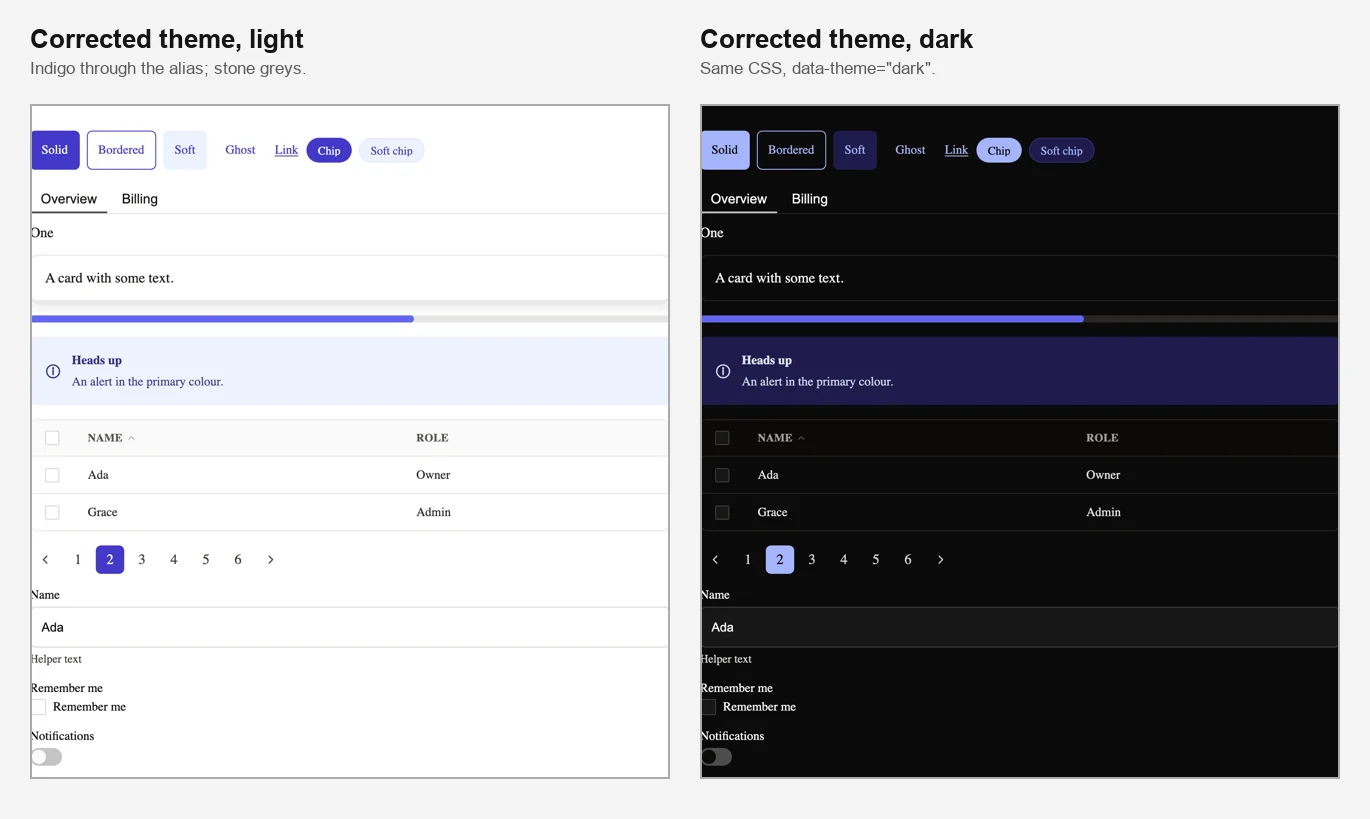Tick the header select-all checkbox in light table
1370x819 pixels.
pos(52,438)
